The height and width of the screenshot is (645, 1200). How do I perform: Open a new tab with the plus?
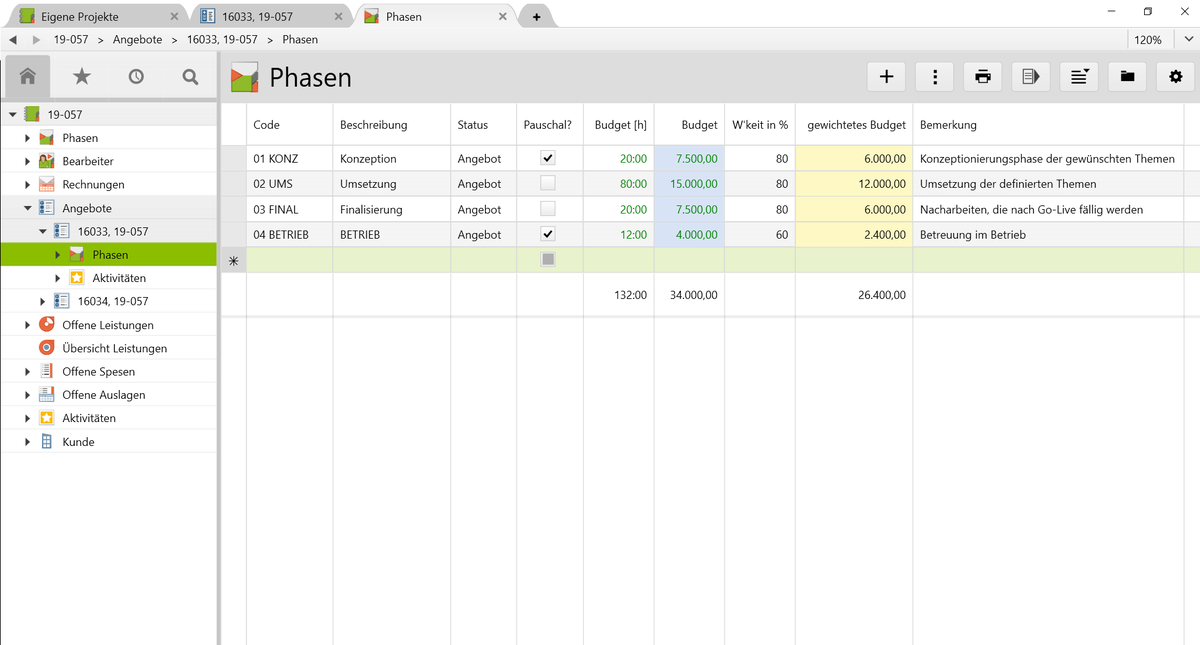pyautogui.click(x=536, y=17)
